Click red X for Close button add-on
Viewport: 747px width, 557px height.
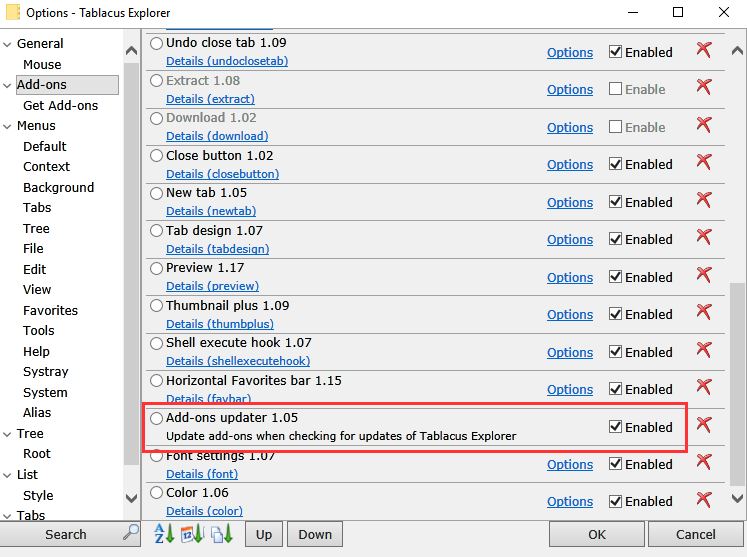(704, 162)
